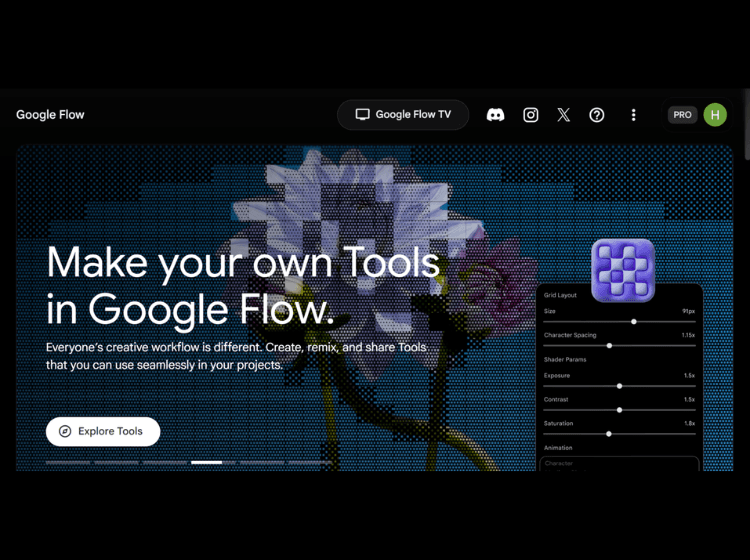Click the "Everyone's creative workflow" description text

pyautogui.click(x=237, y=356)
